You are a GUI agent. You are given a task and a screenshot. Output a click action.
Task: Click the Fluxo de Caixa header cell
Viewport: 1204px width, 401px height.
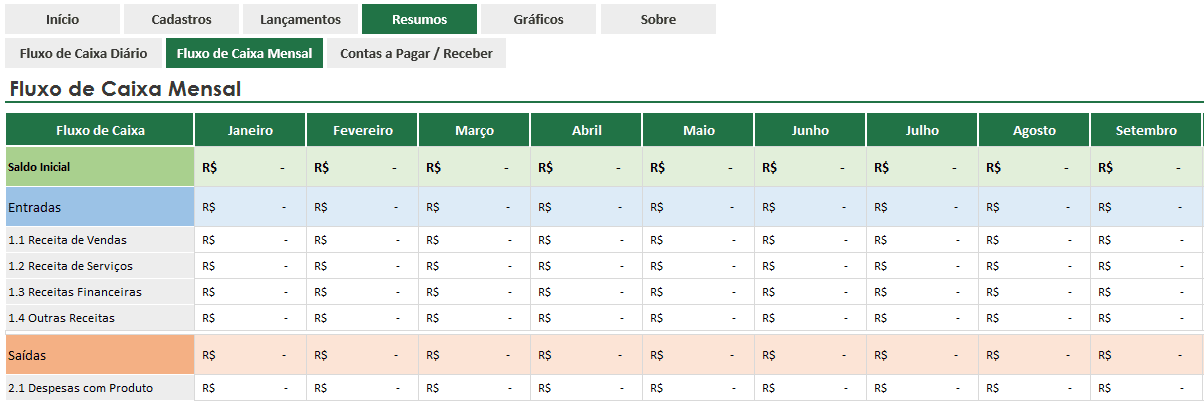(100, 130)
